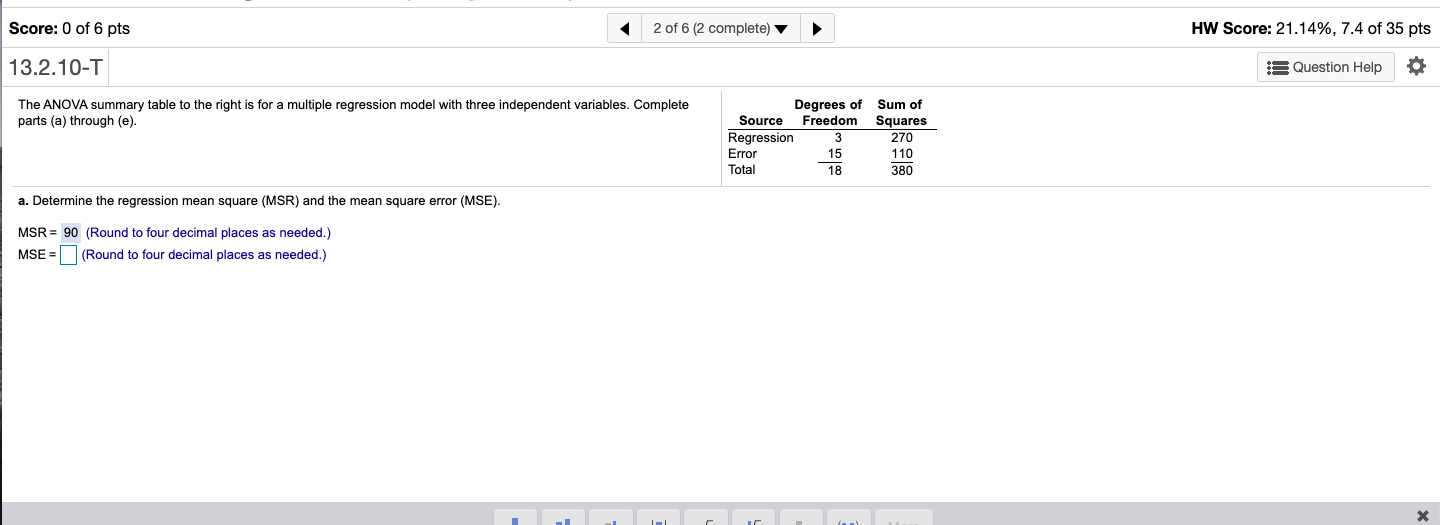Click the HW Score 21.14% text
The height and width of the screenshot is (525, 1440).
[x=1311, y=28]
